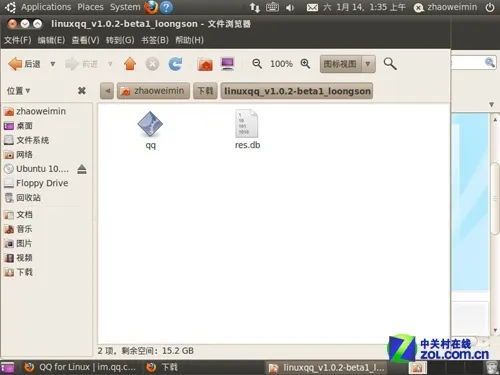
Task: Eject the Ubuntu 10 disc
Action: pos(82,169)
